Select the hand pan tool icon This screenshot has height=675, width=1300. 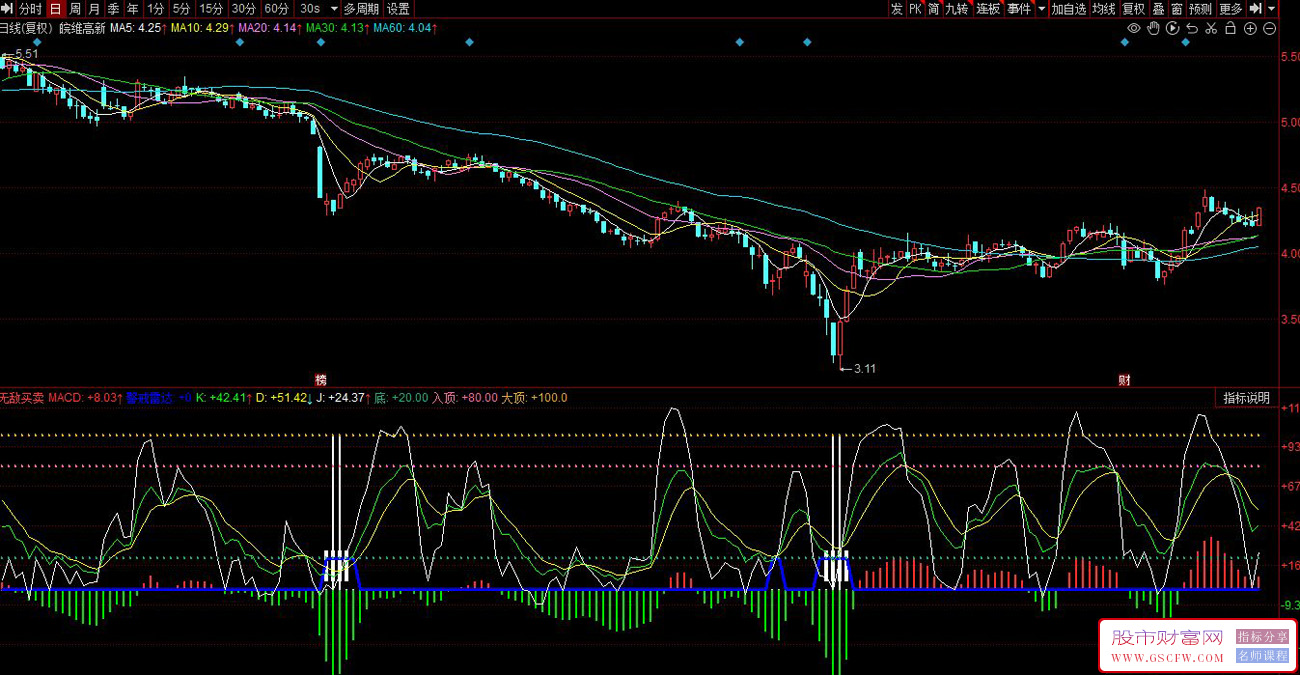[x=1153, y=28]
